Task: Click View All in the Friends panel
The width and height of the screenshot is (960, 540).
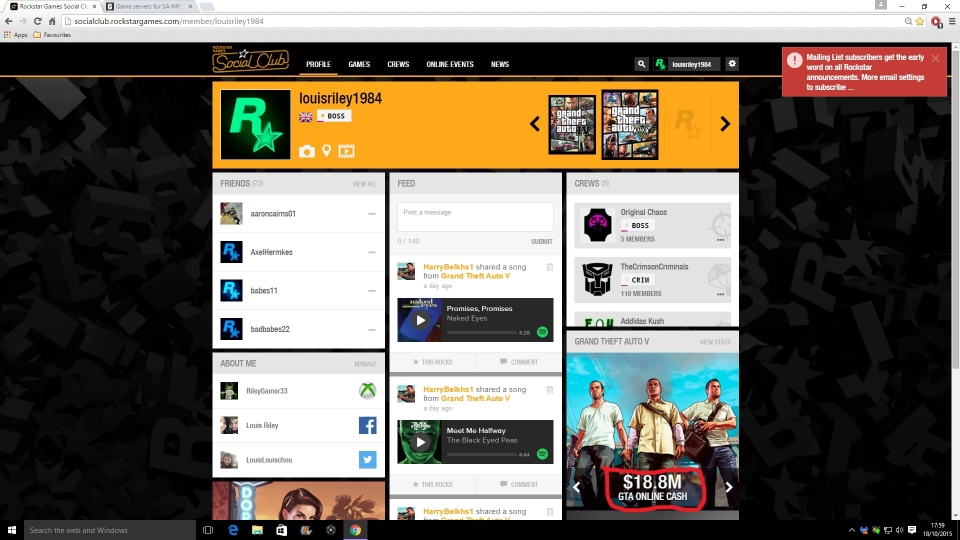Action: pos(364,184)
